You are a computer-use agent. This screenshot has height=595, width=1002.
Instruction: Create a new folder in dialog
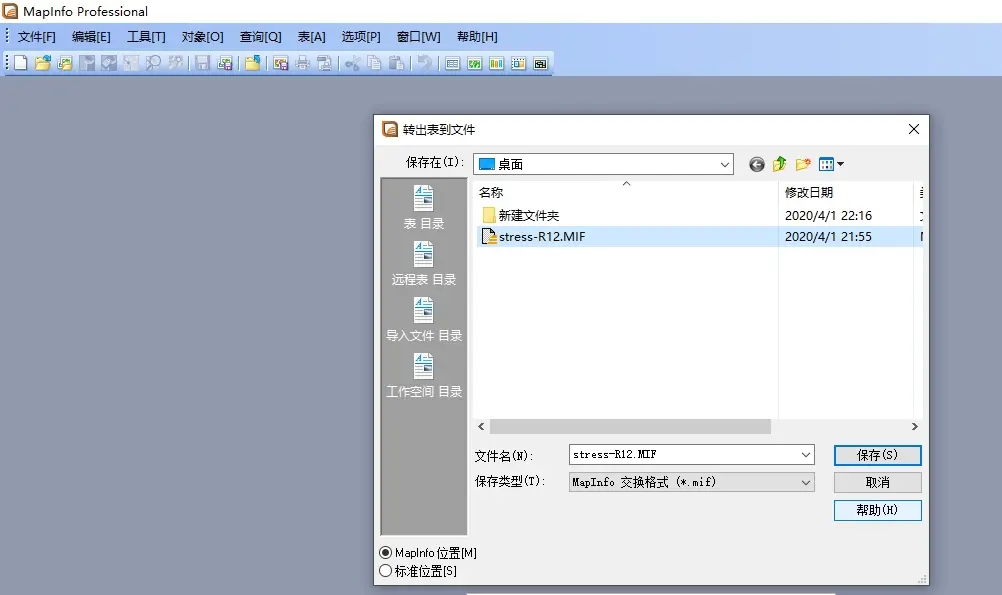(x=803, y=164)
